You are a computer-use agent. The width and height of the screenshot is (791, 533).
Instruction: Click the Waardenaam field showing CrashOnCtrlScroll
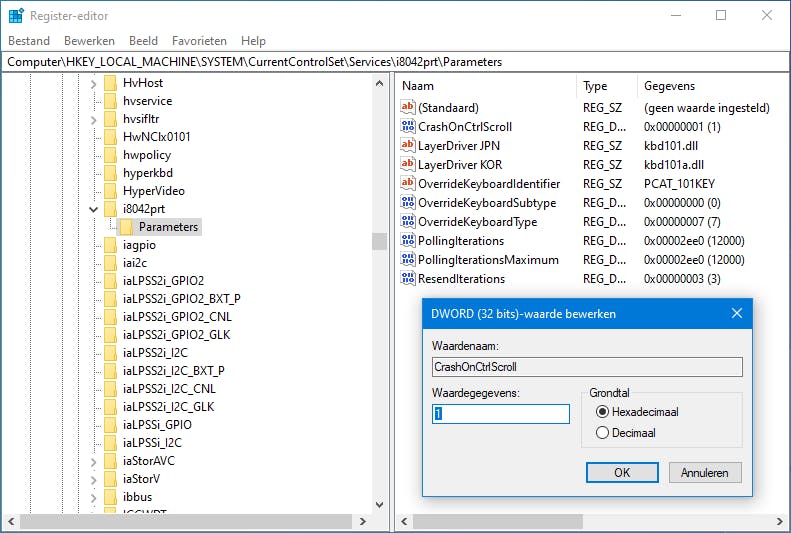click(x=587, y=367)
